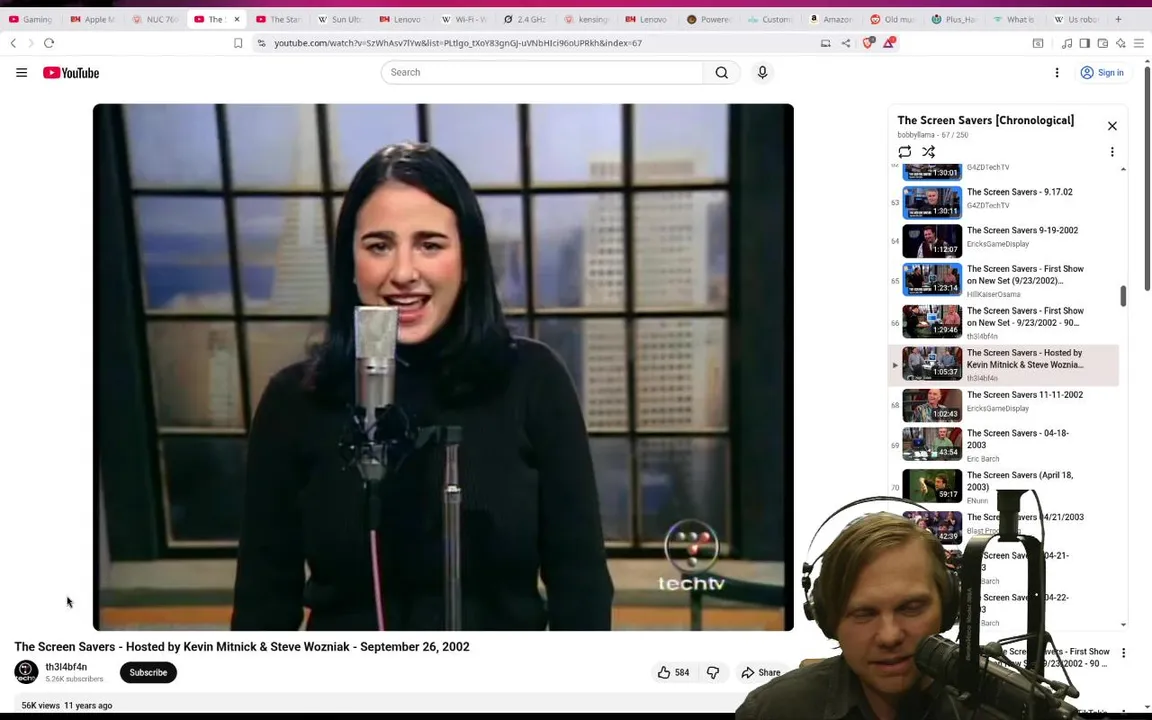
Task: Click the search magnifier button
Action: [721, 73]
